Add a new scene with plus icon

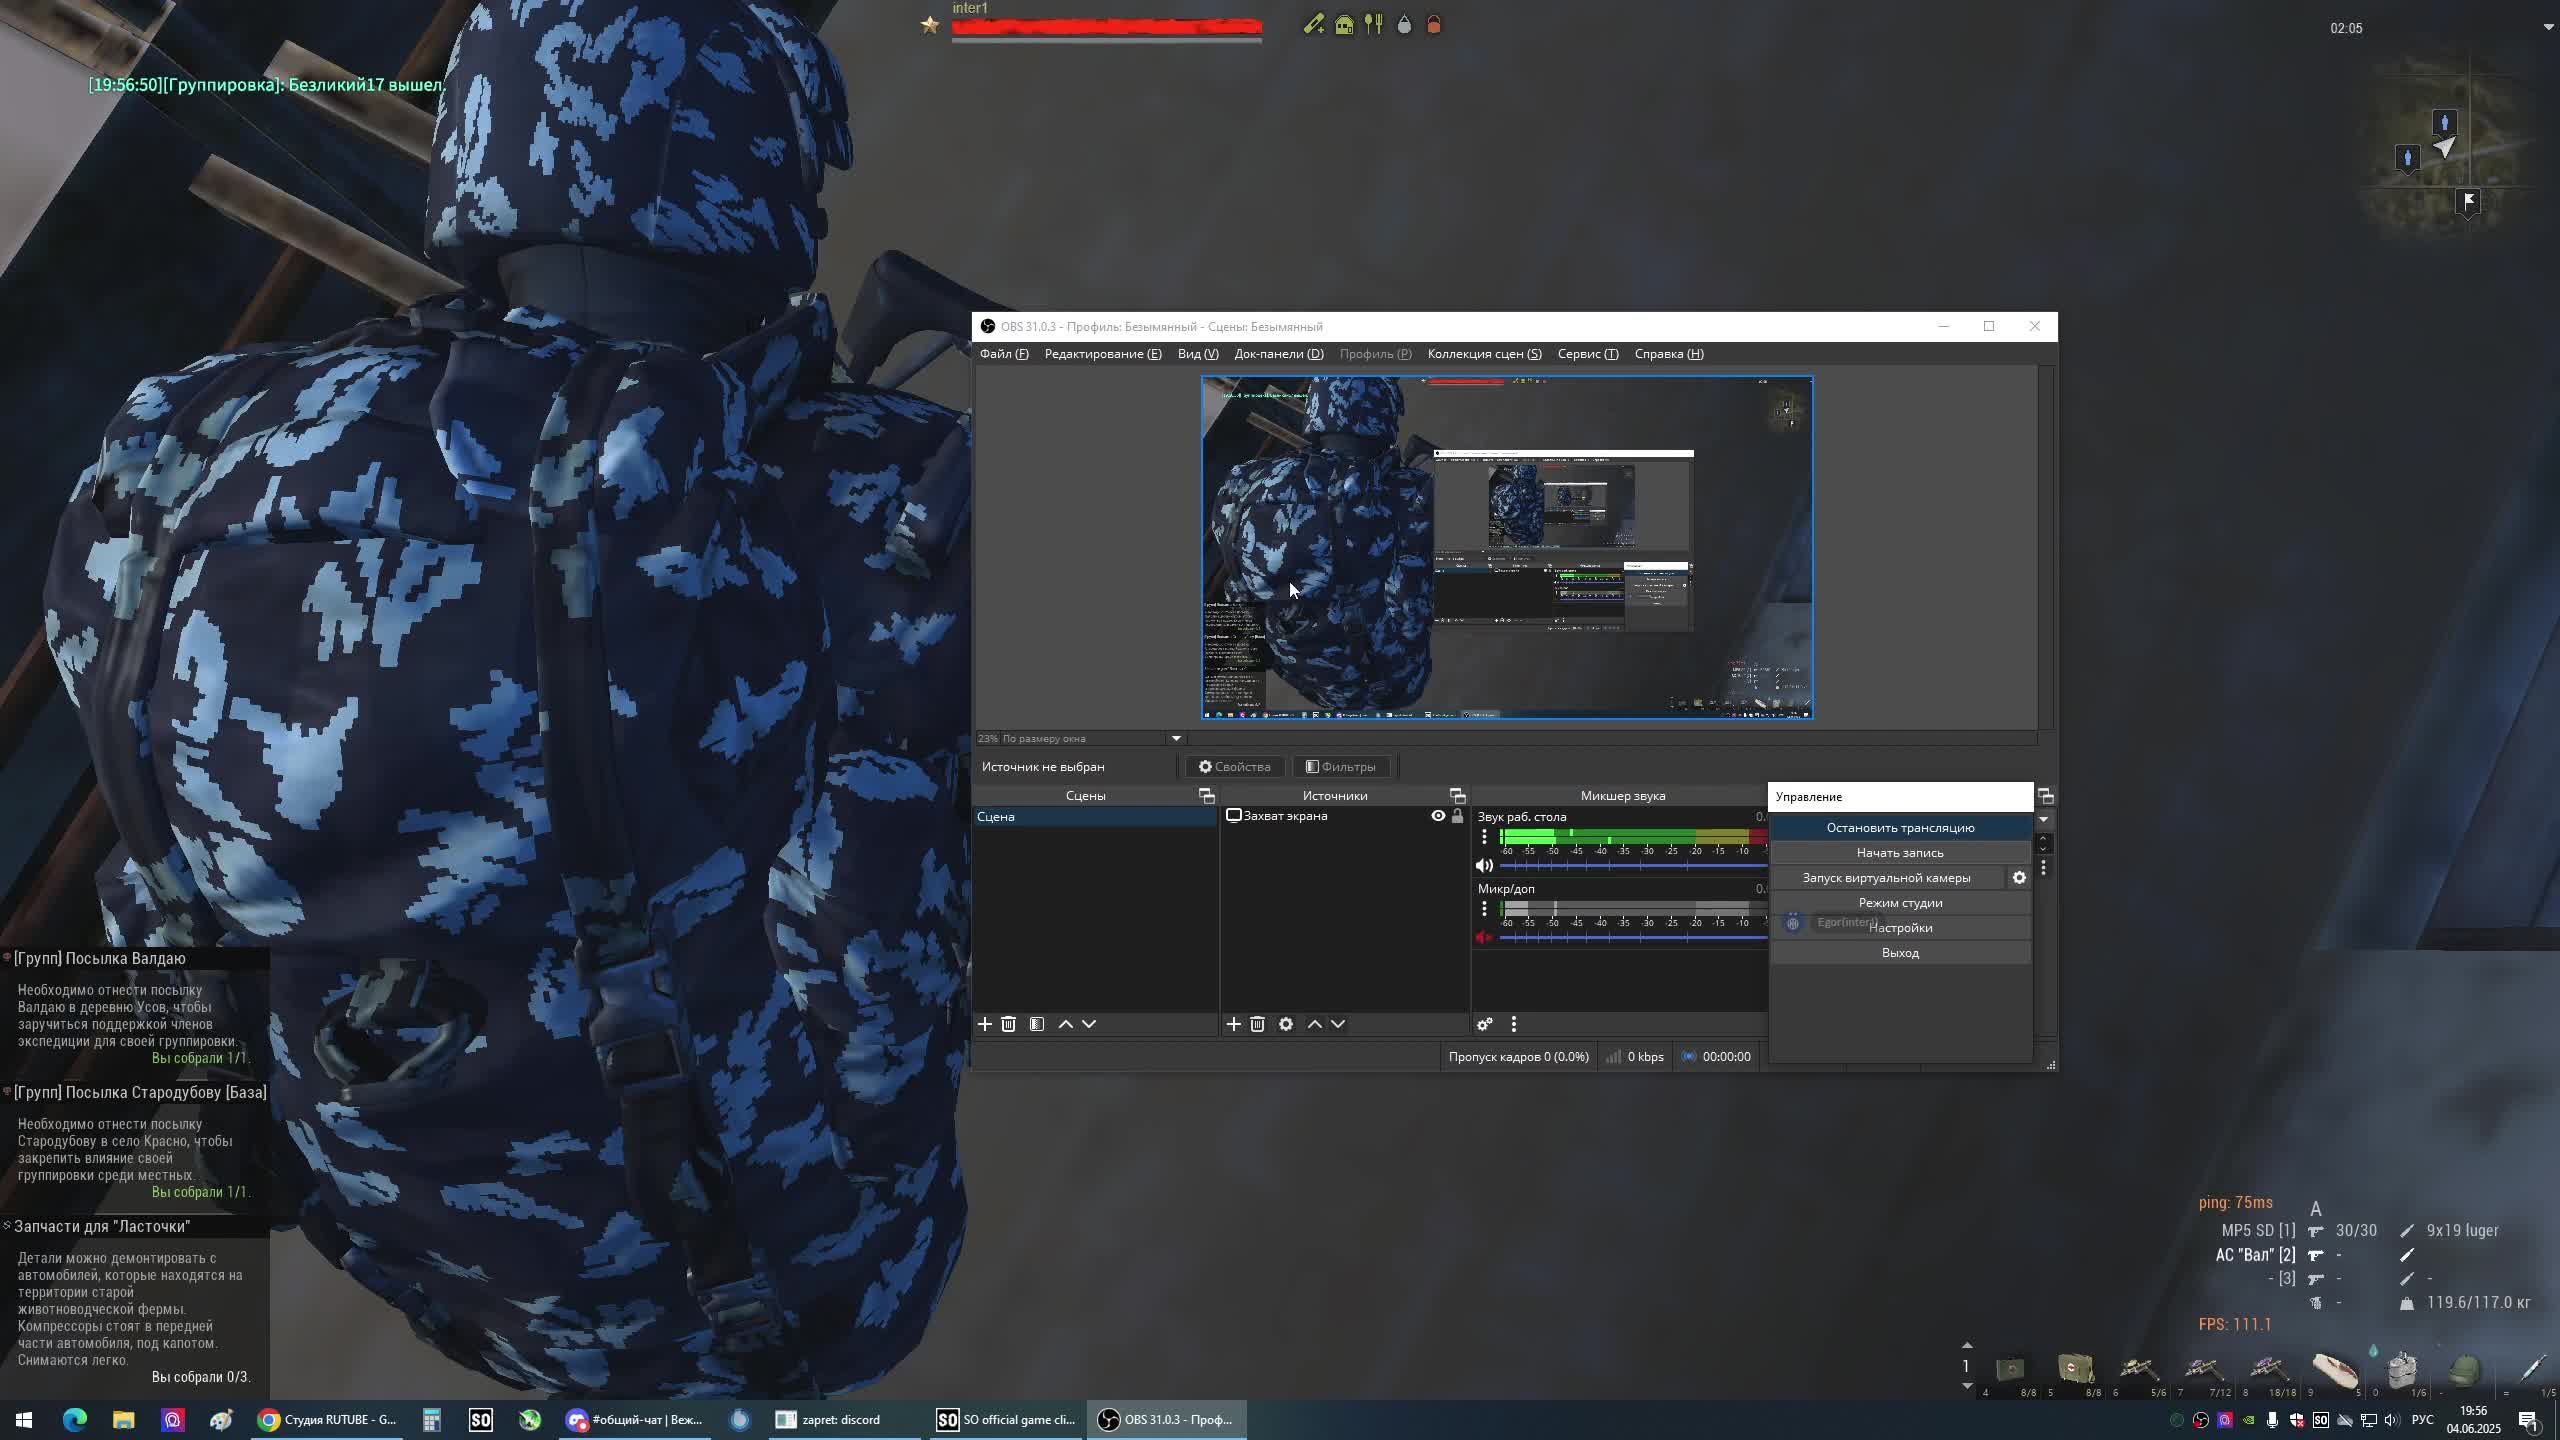pyautogui.click(x=985, y=1024)
